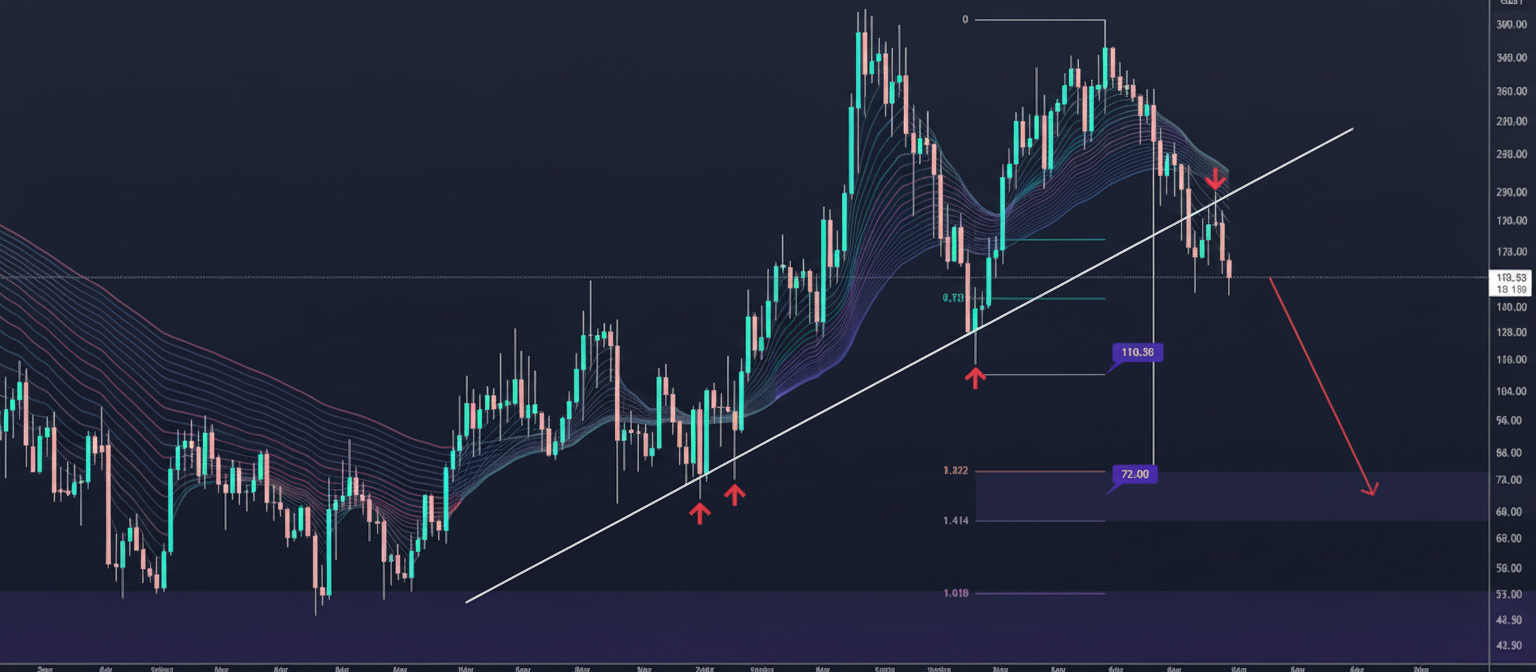Click the red projection arrow's arrowhead
Screen dimensions: 1536x672
pyautogui.click(x=1371, y=489)
